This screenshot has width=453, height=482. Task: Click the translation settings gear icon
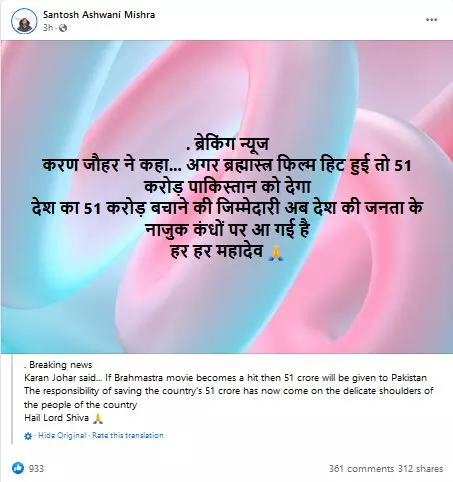(x=28, y=436)
